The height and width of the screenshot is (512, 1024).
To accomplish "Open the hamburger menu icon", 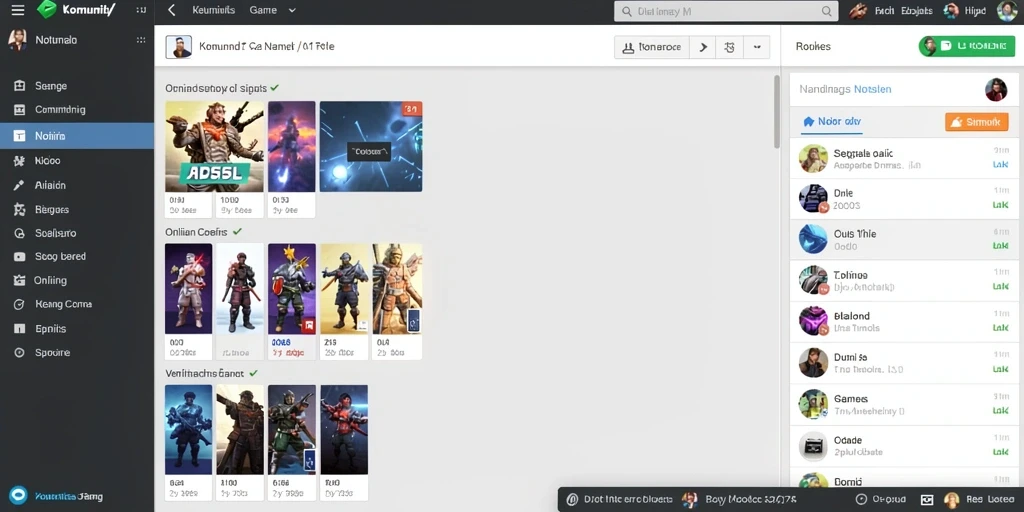I will (x=18, y=10).
